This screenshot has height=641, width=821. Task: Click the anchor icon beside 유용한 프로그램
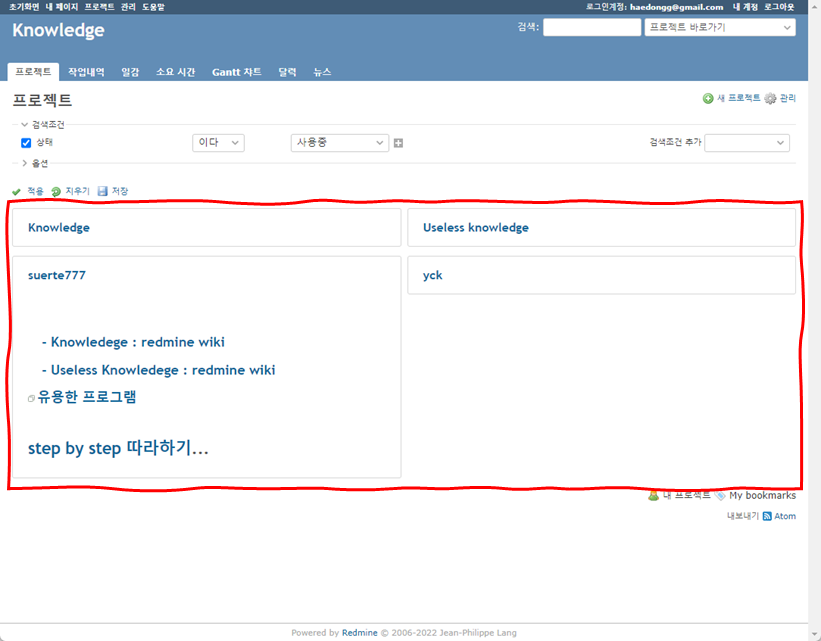tap(31, 399)
